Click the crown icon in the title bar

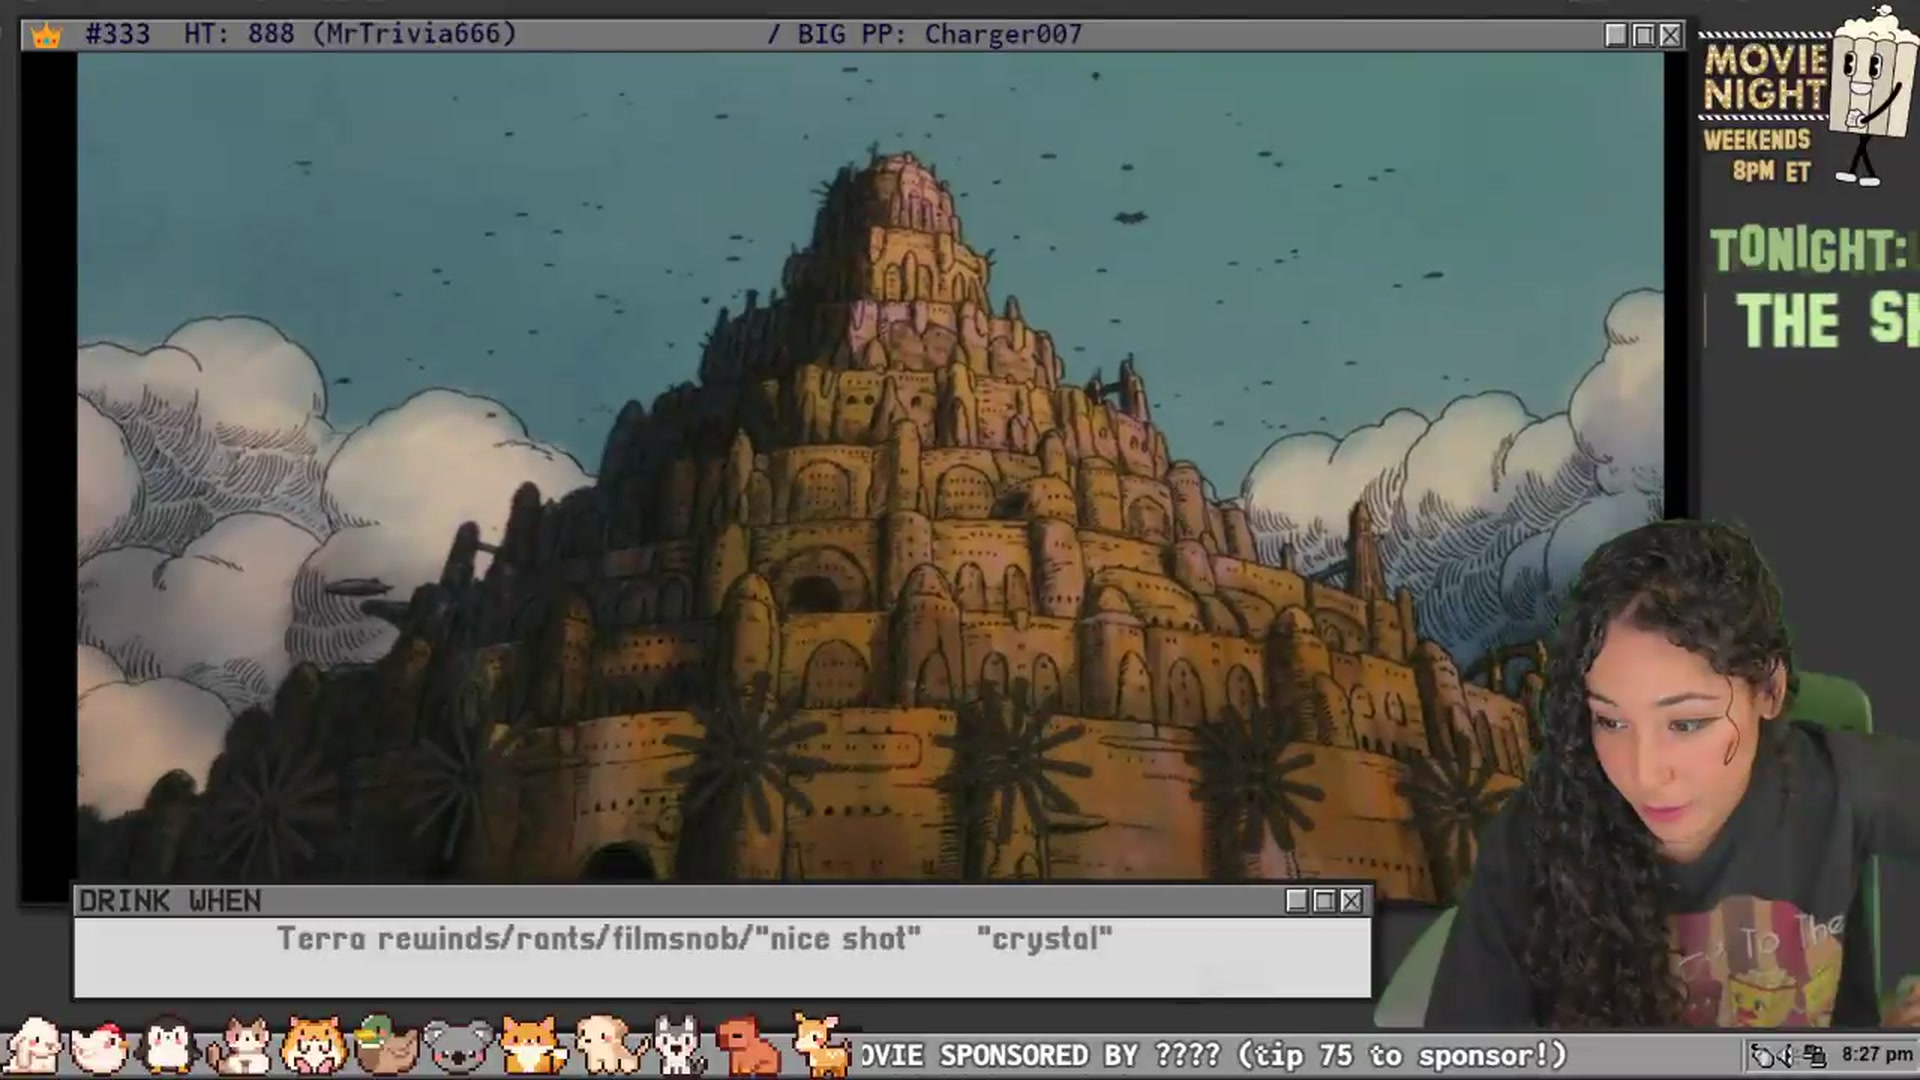click(x=46, y=36)
